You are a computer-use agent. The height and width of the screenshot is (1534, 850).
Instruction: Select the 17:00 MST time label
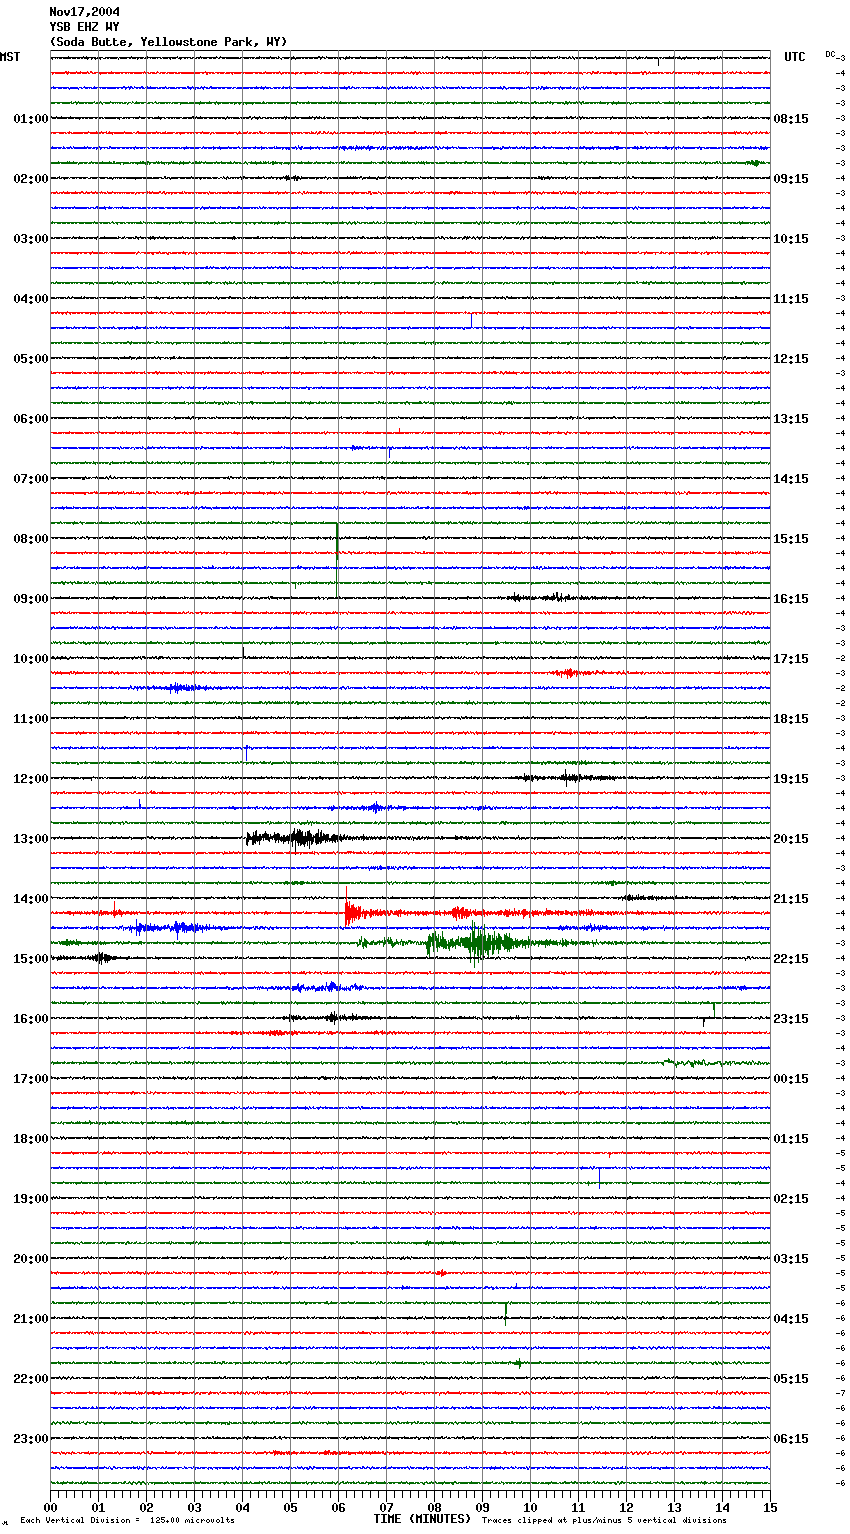(30, 1079)
